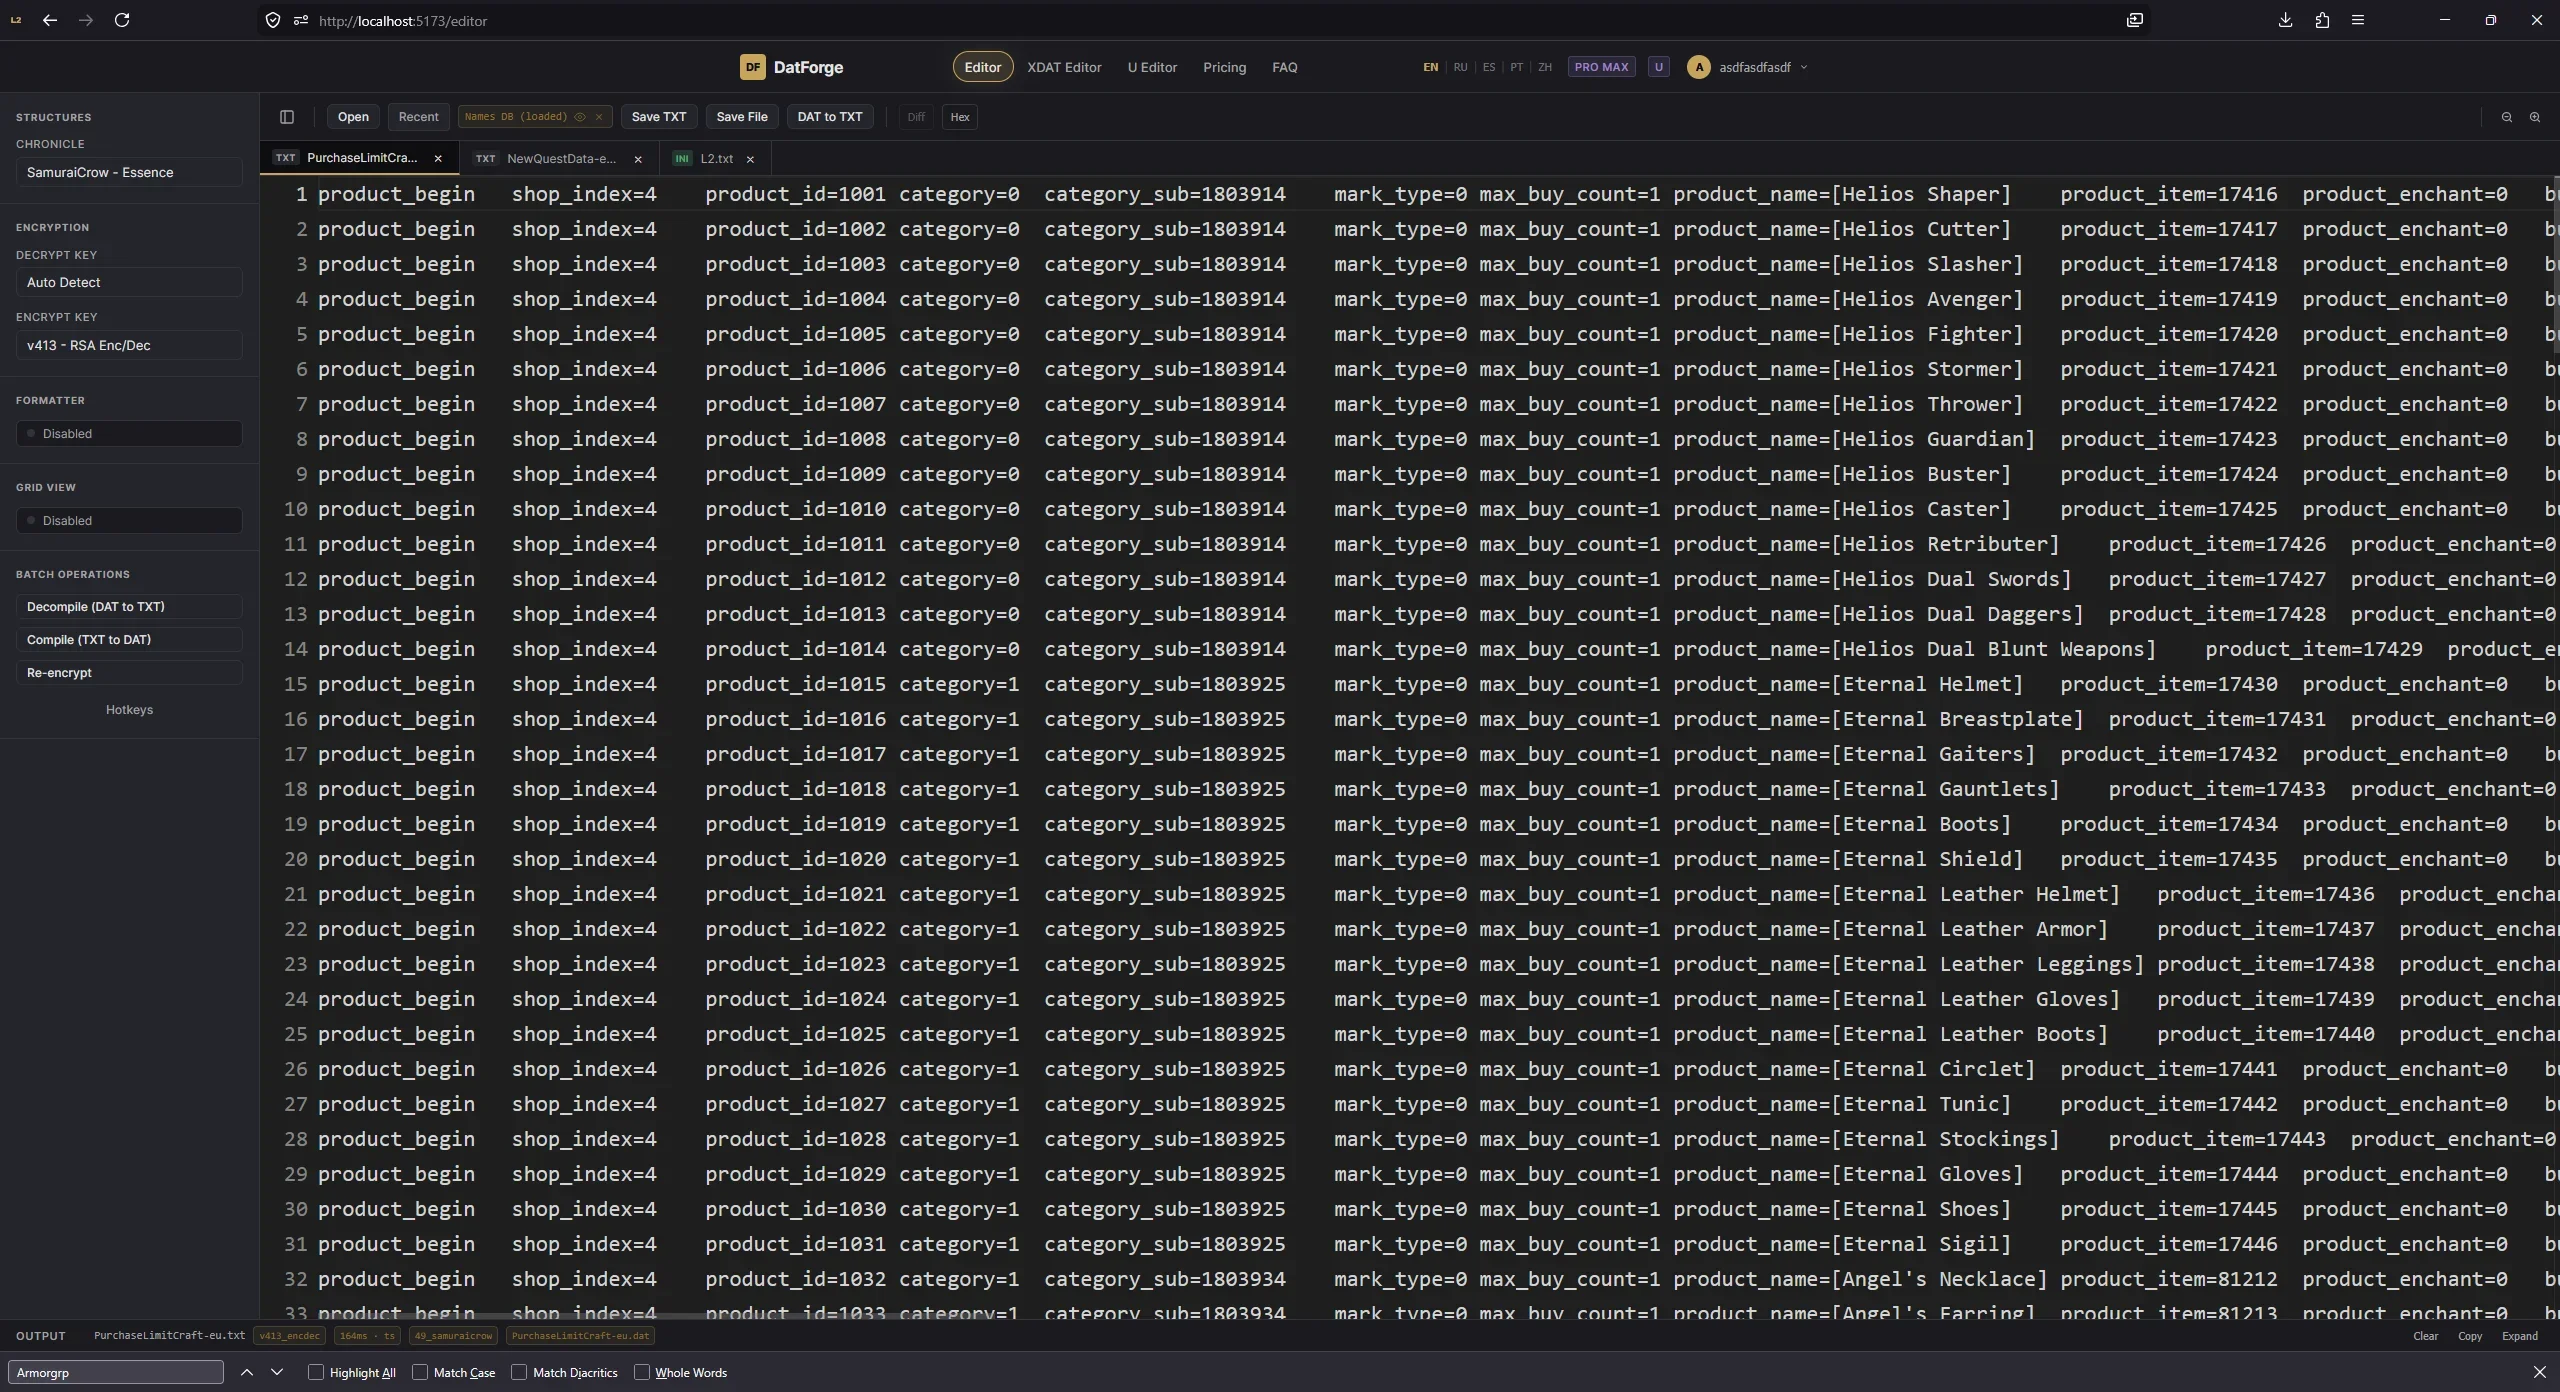Viewport: 2560px width, 1392px height.
Task: Open the XDAT Editor page
Action: [1064, 67]
